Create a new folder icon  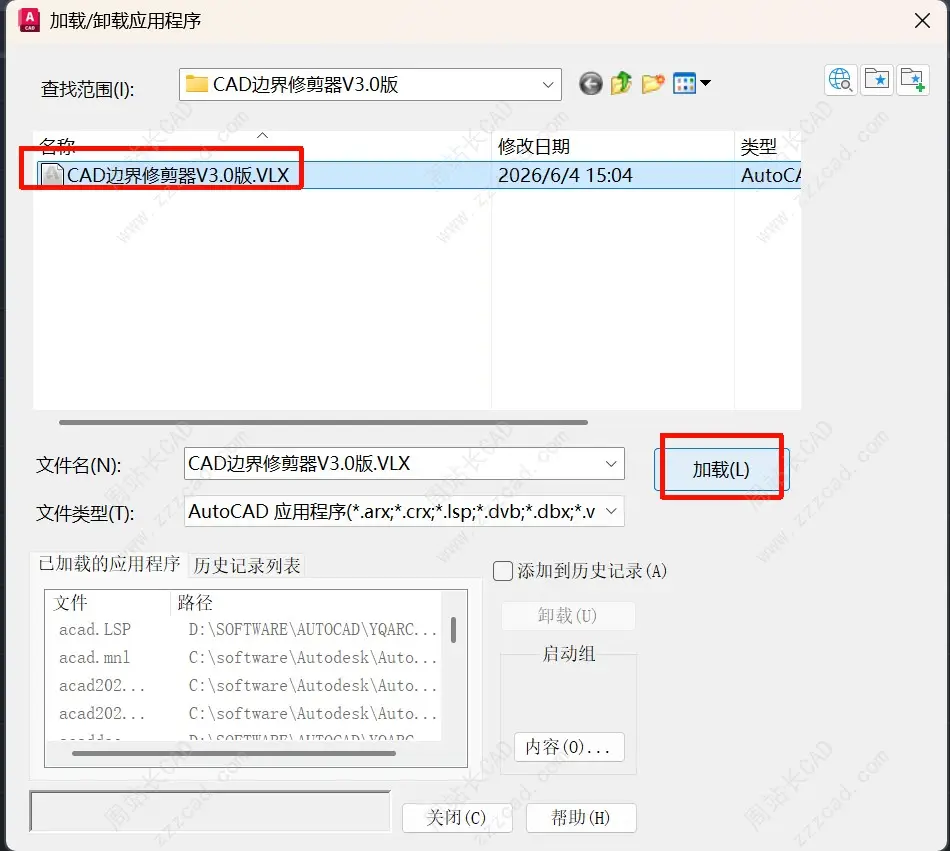click(x=653, y=83)
